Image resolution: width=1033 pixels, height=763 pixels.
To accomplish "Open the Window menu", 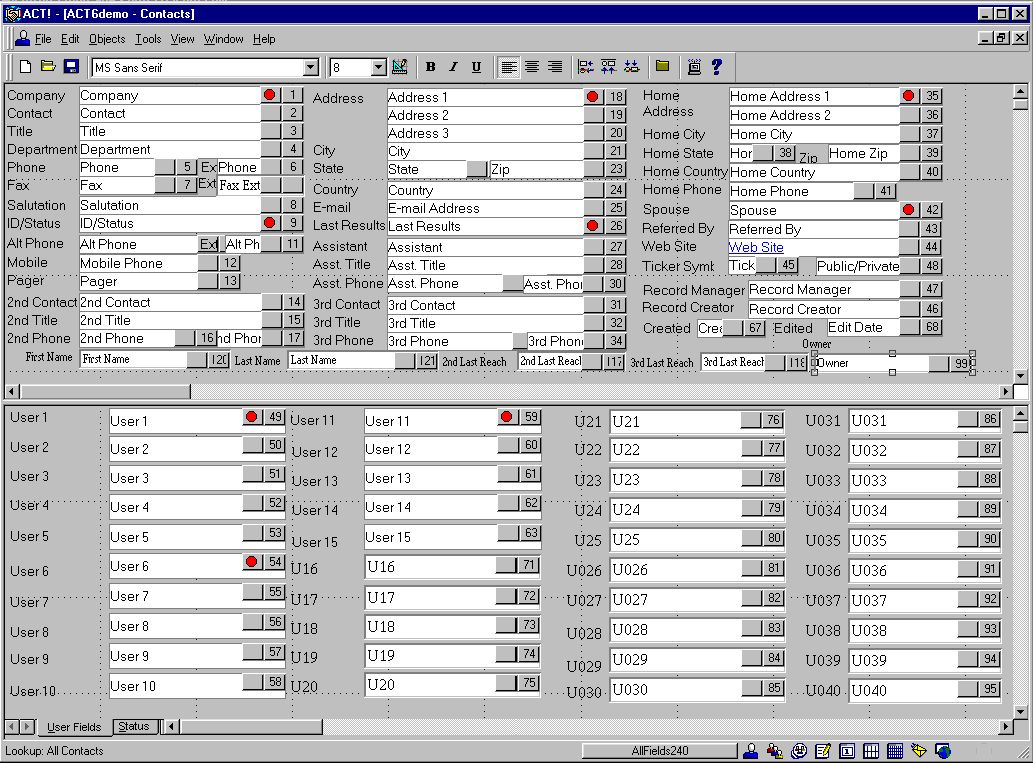I will pos(223,39).
